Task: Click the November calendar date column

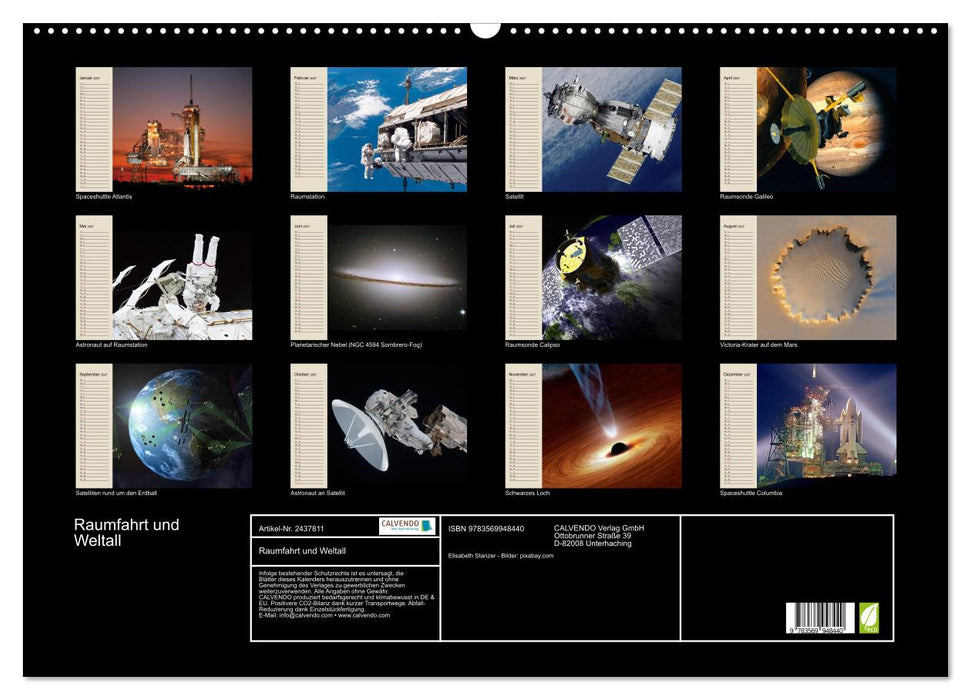Action: pos(524,426)
